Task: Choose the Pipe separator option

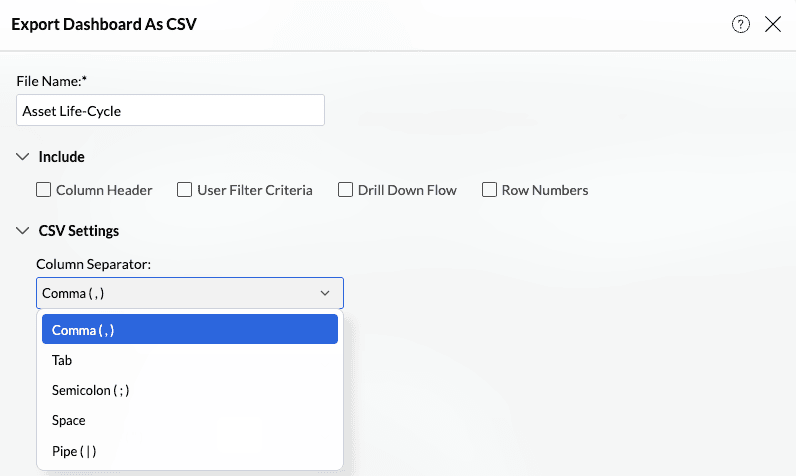Action: point(74,451)
